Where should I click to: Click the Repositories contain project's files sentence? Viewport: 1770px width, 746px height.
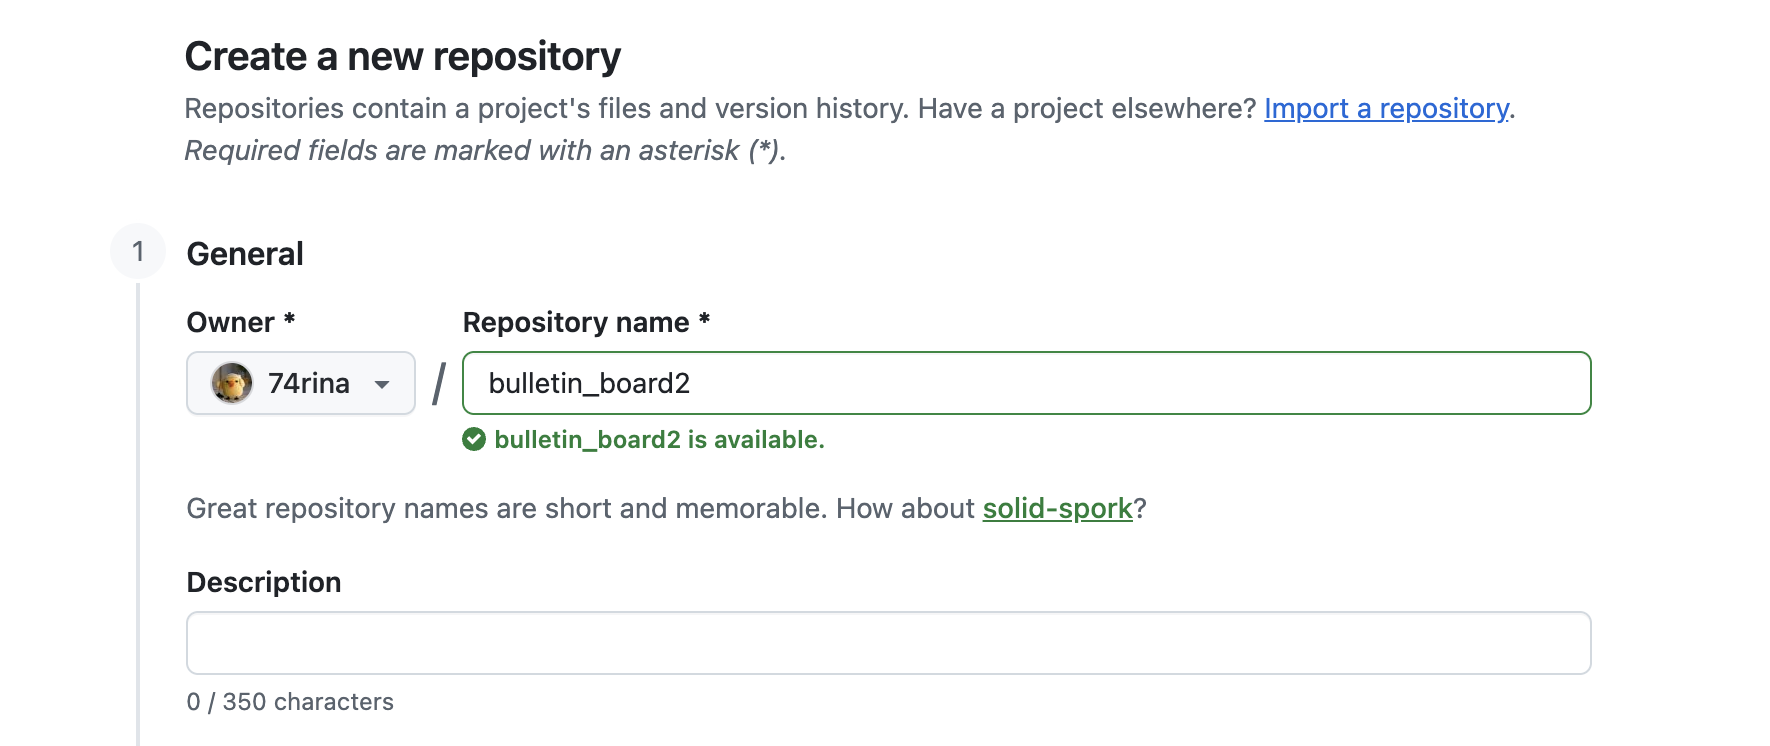click(x=720, y=108)
